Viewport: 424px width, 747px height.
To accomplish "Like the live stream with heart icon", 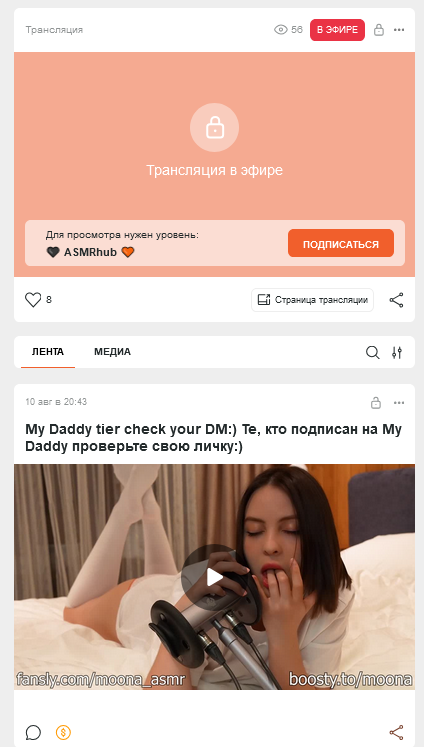I will 33,300.
